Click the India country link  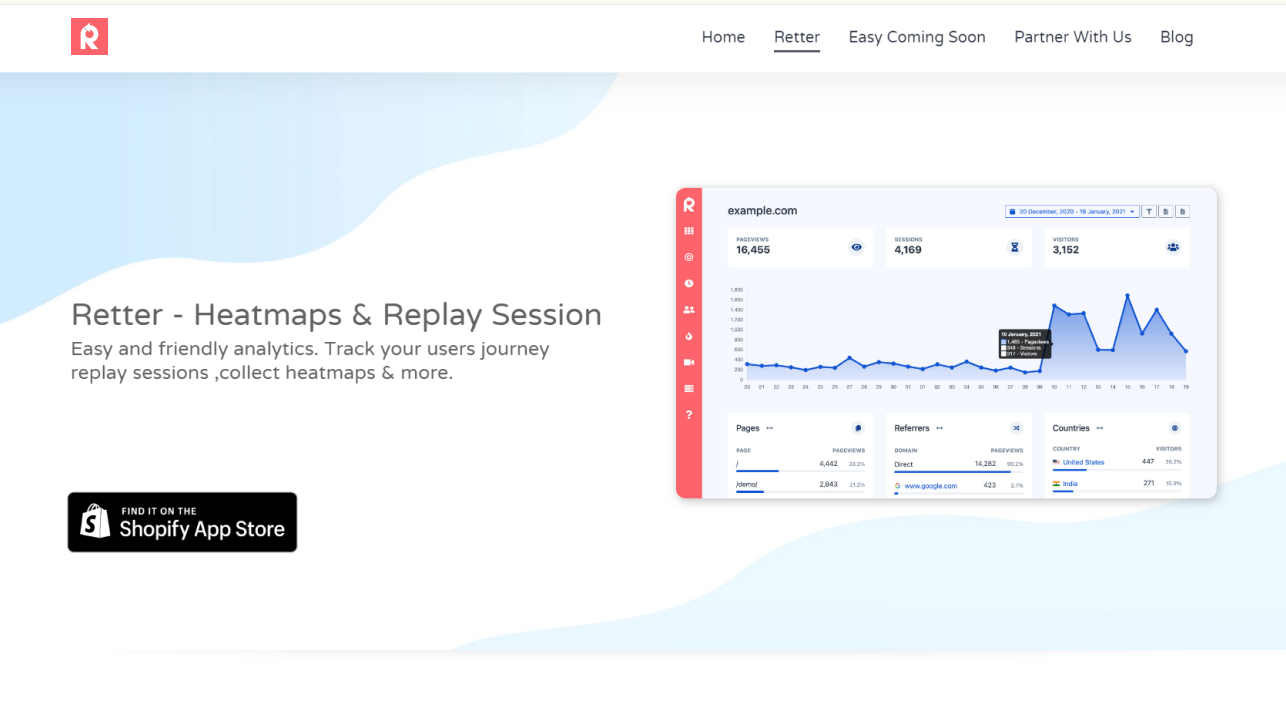[x=1070, y=484]
